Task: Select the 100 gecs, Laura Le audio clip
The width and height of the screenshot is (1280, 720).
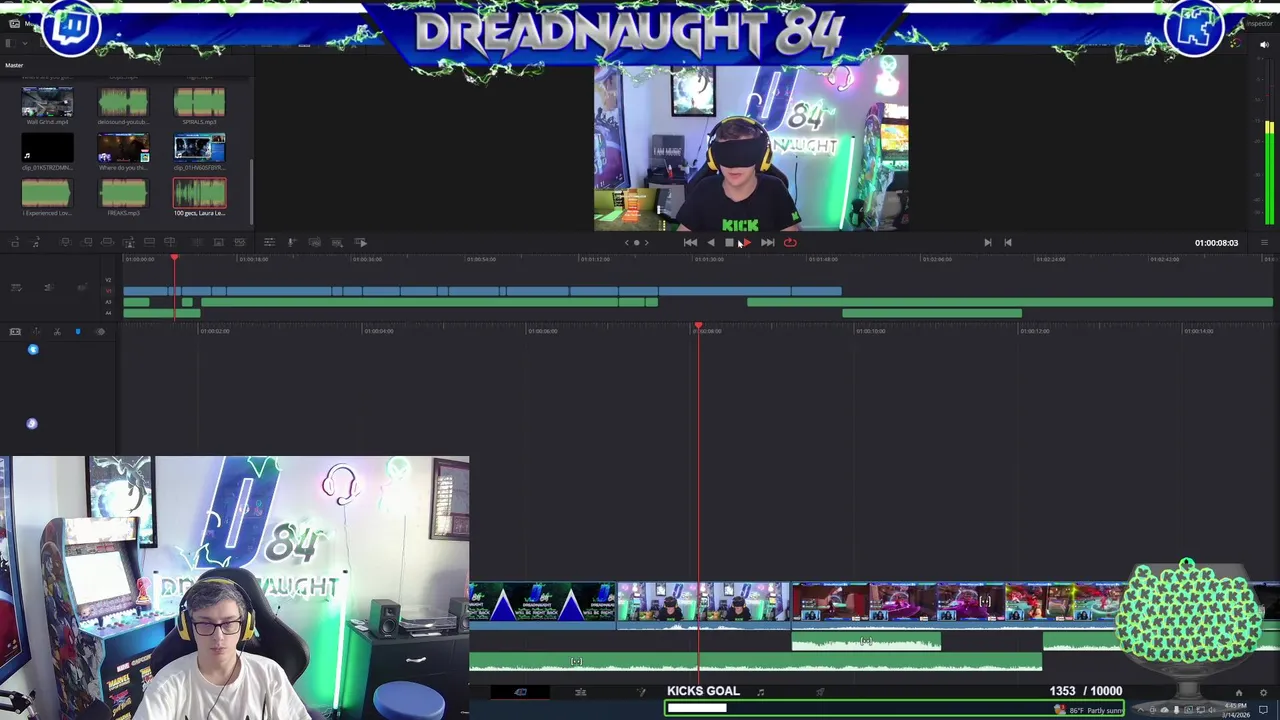Action: pos(199,193)
